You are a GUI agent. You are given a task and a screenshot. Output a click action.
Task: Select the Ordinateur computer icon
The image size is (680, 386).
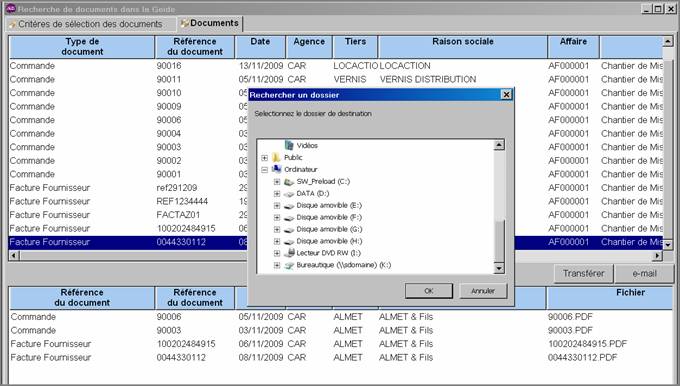coord(277,169)
